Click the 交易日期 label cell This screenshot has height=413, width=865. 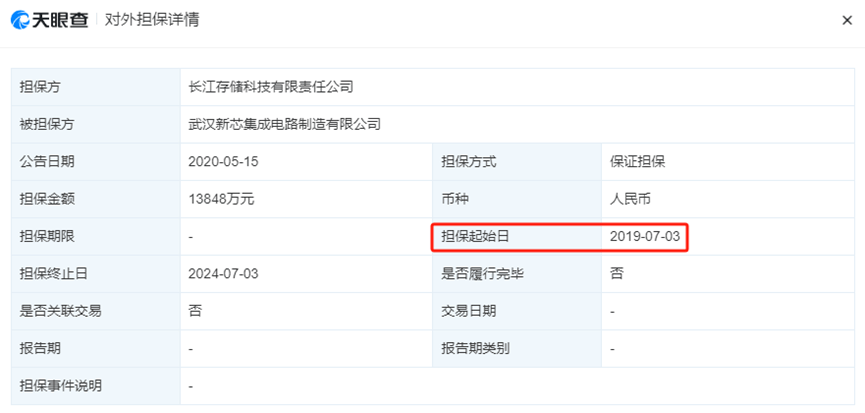(517, 311)
